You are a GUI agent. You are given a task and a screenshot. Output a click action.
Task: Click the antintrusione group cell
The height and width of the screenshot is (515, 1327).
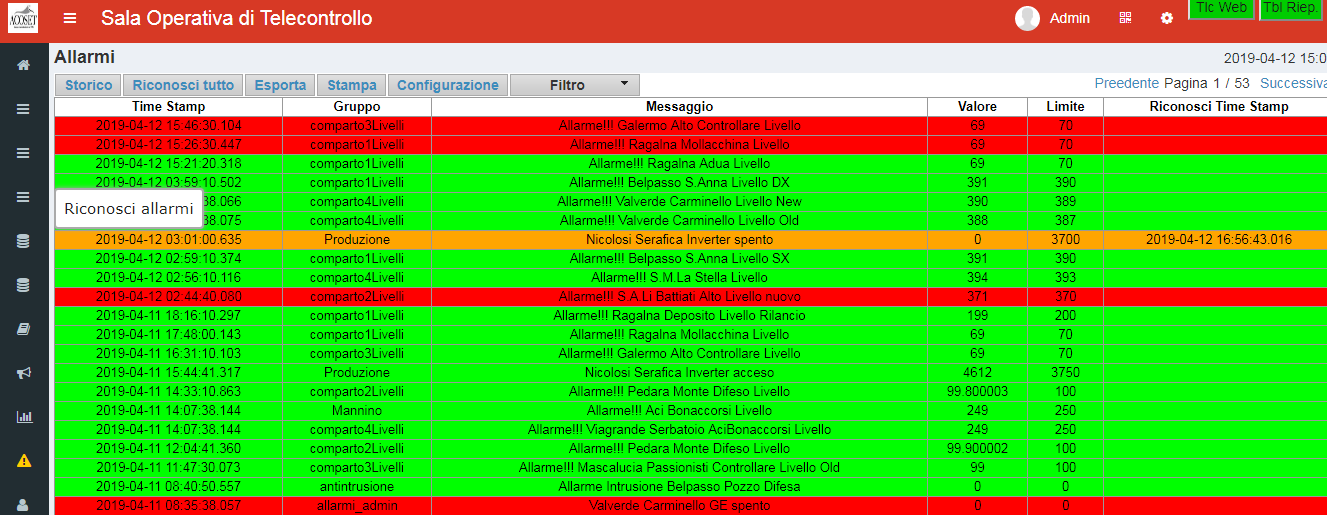pos(357,487)
